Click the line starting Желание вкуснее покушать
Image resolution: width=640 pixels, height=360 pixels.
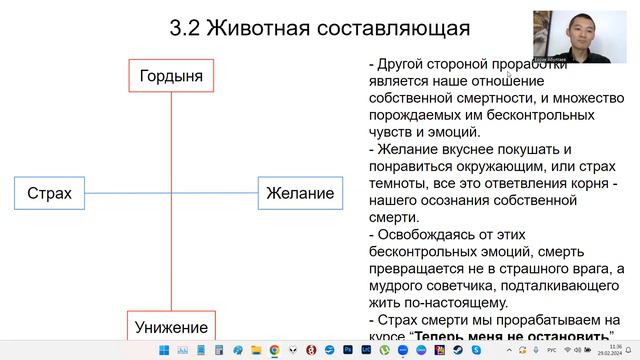click(470, 149)
